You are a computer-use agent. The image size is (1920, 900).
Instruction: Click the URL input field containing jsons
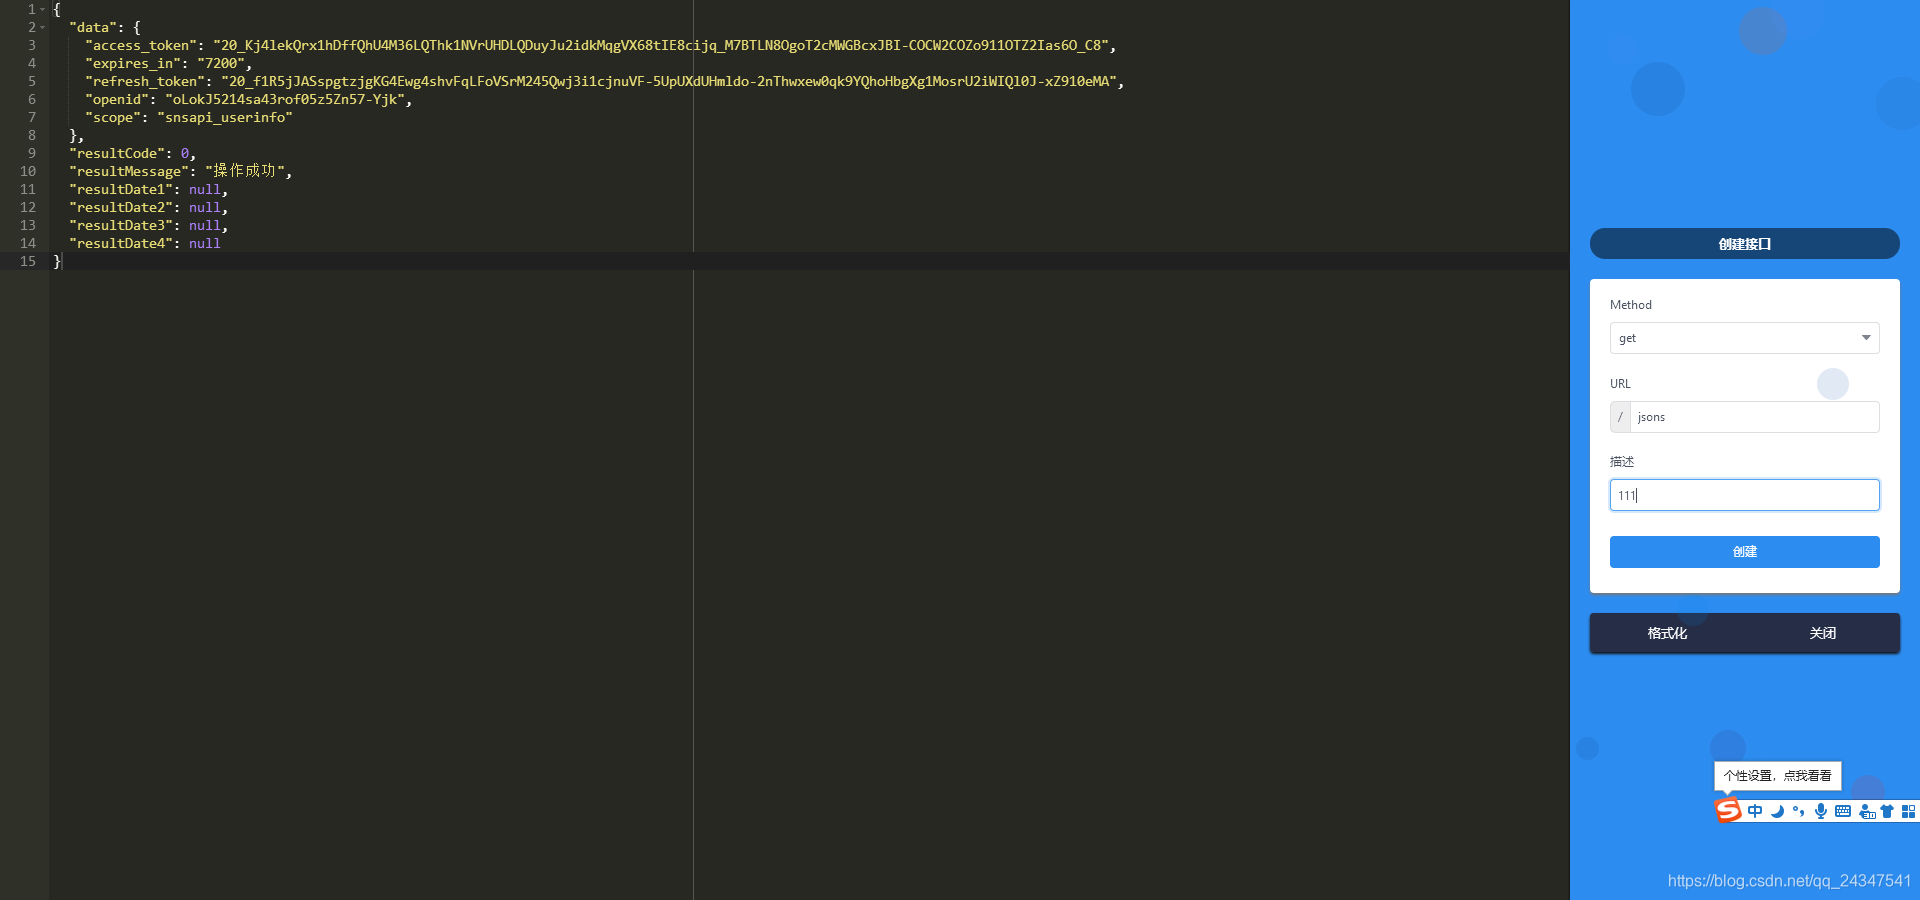pyautogui.click(x=1754, y=417)
